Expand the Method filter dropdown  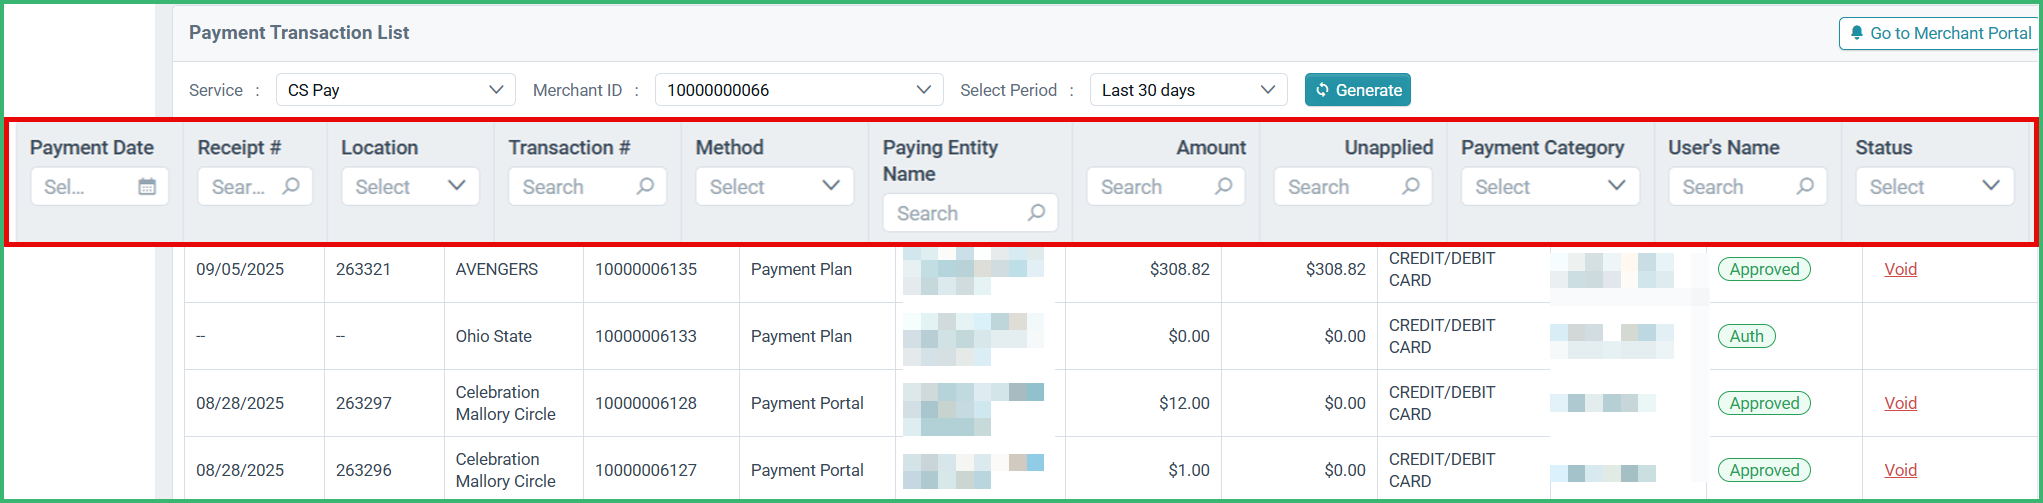775,186
